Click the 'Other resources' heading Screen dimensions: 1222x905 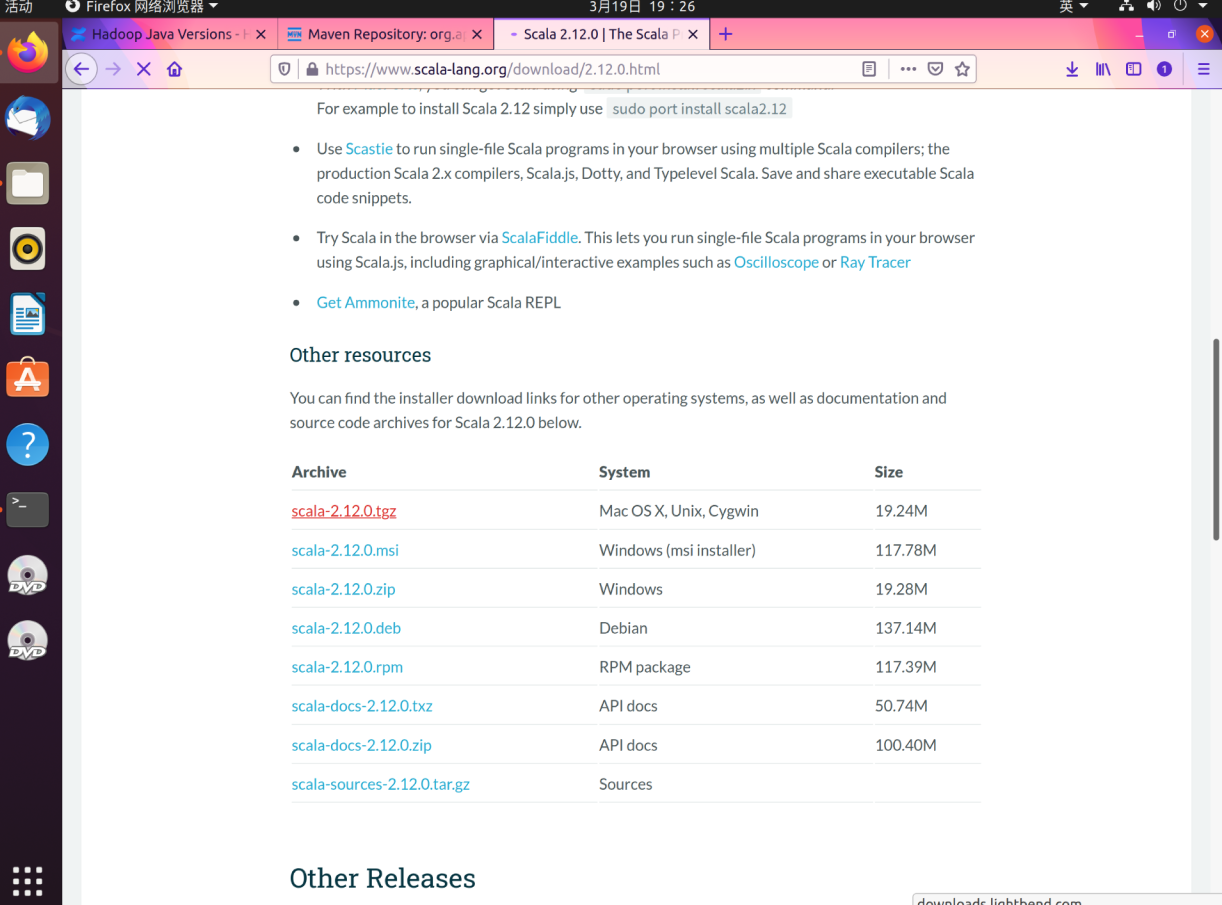point(360,355)
